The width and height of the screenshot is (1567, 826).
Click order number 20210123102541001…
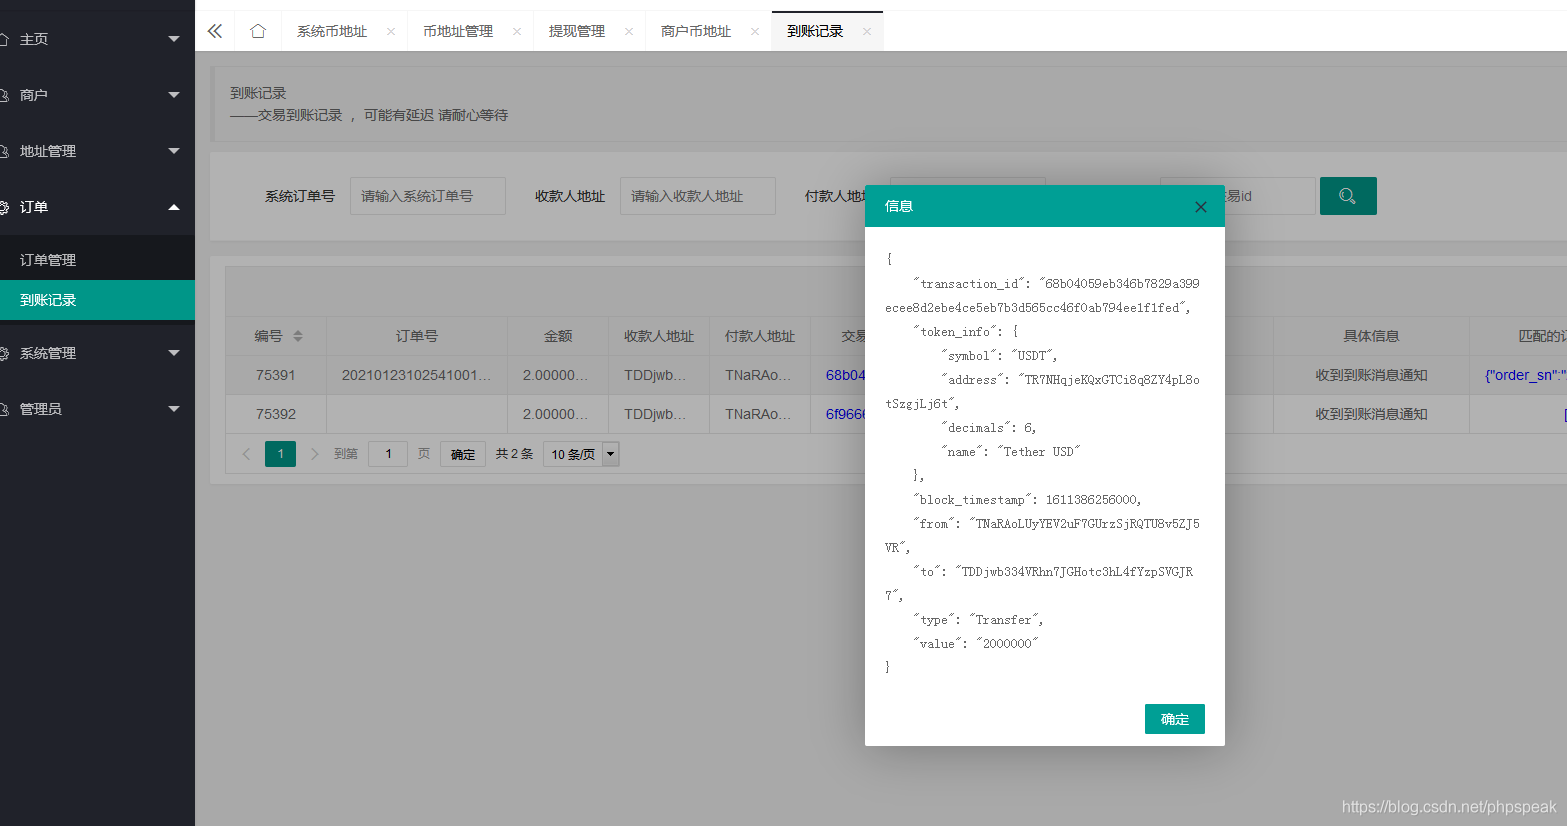[x=417, y=375]
